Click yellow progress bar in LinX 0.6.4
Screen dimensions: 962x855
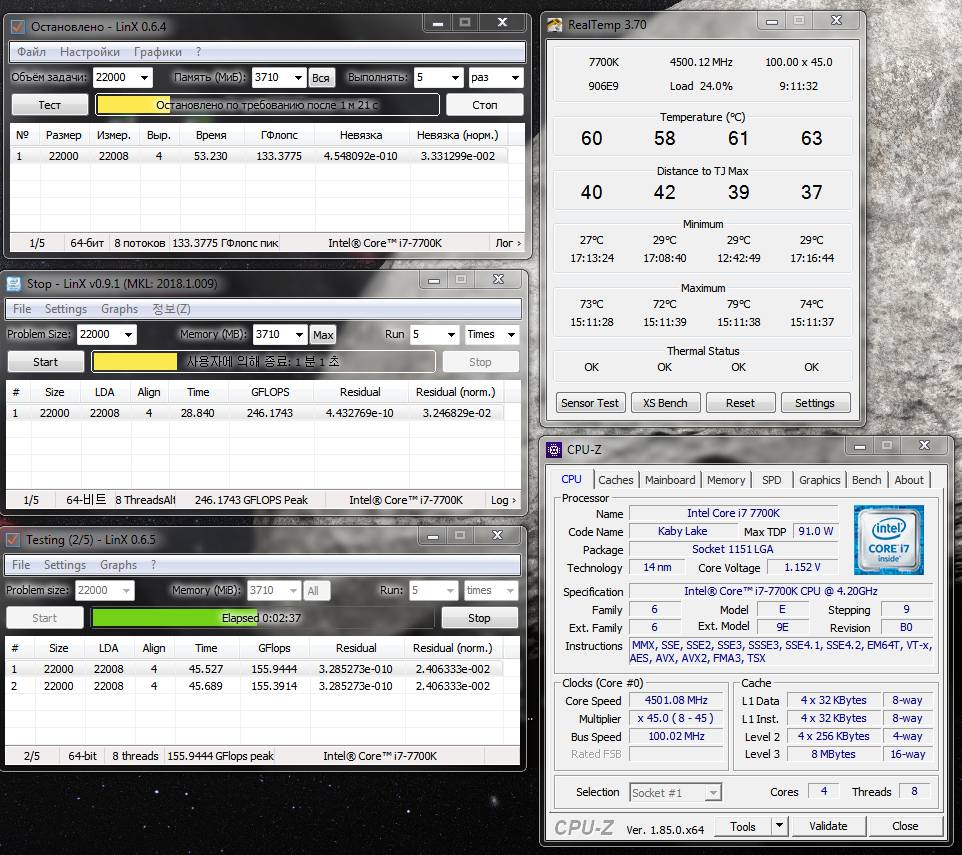[267, 105]
